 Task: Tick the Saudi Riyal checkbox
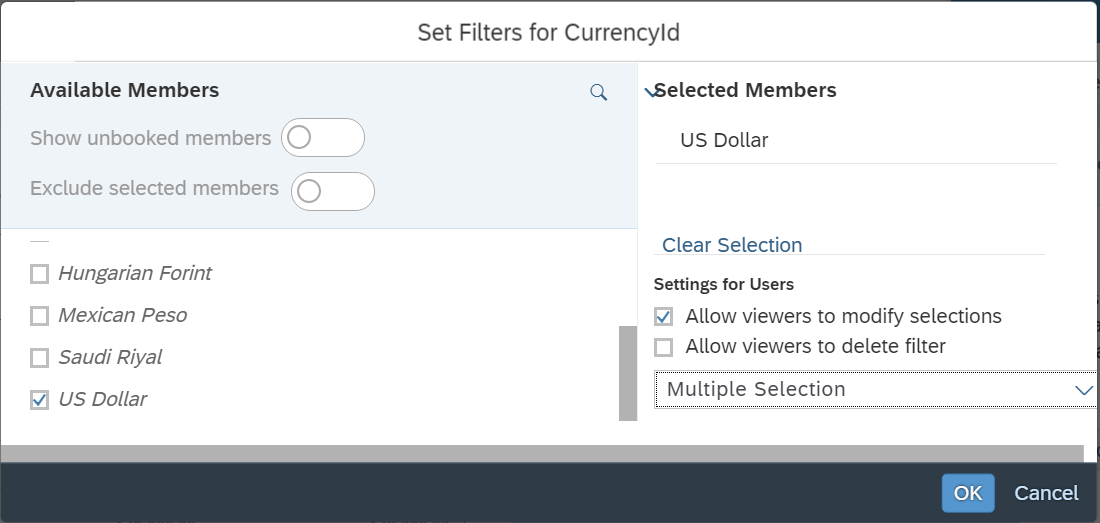pyautogui.click(x=39, y=358)
